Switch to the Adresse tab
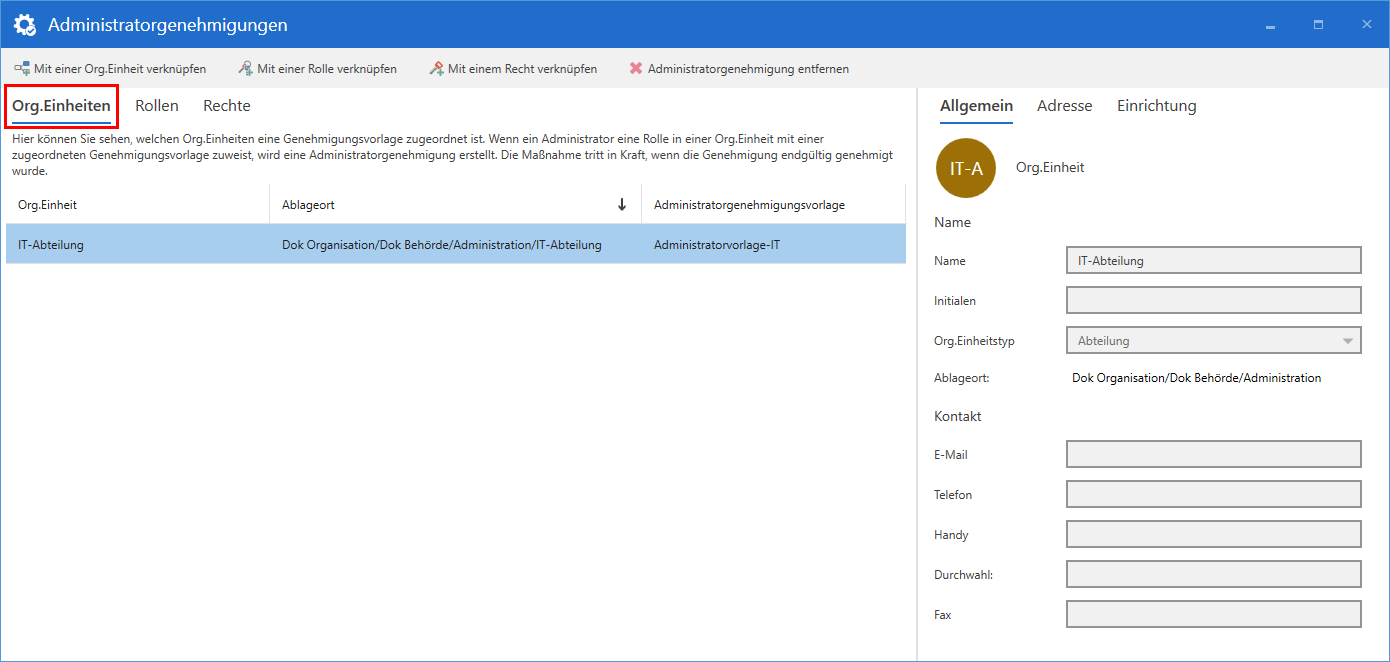Viewport: 1390px width, 662px height. coord(1064,105)
